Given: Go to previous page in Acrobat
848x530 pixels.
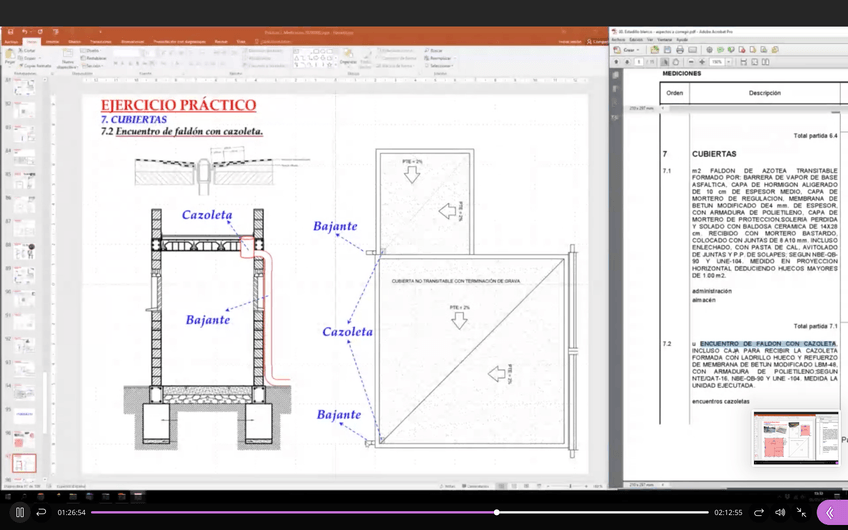Looking at the screenshot, I should click(x=617, y=62).
